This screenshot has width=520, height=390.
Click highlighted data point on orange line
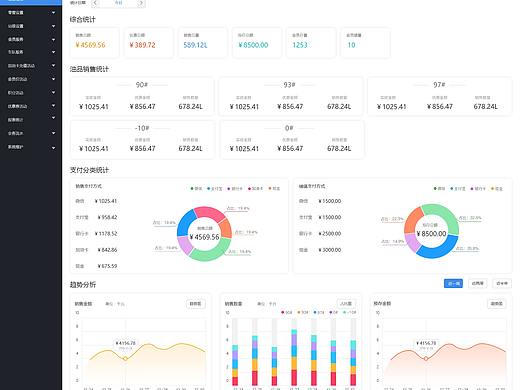(x=426, y=359)
